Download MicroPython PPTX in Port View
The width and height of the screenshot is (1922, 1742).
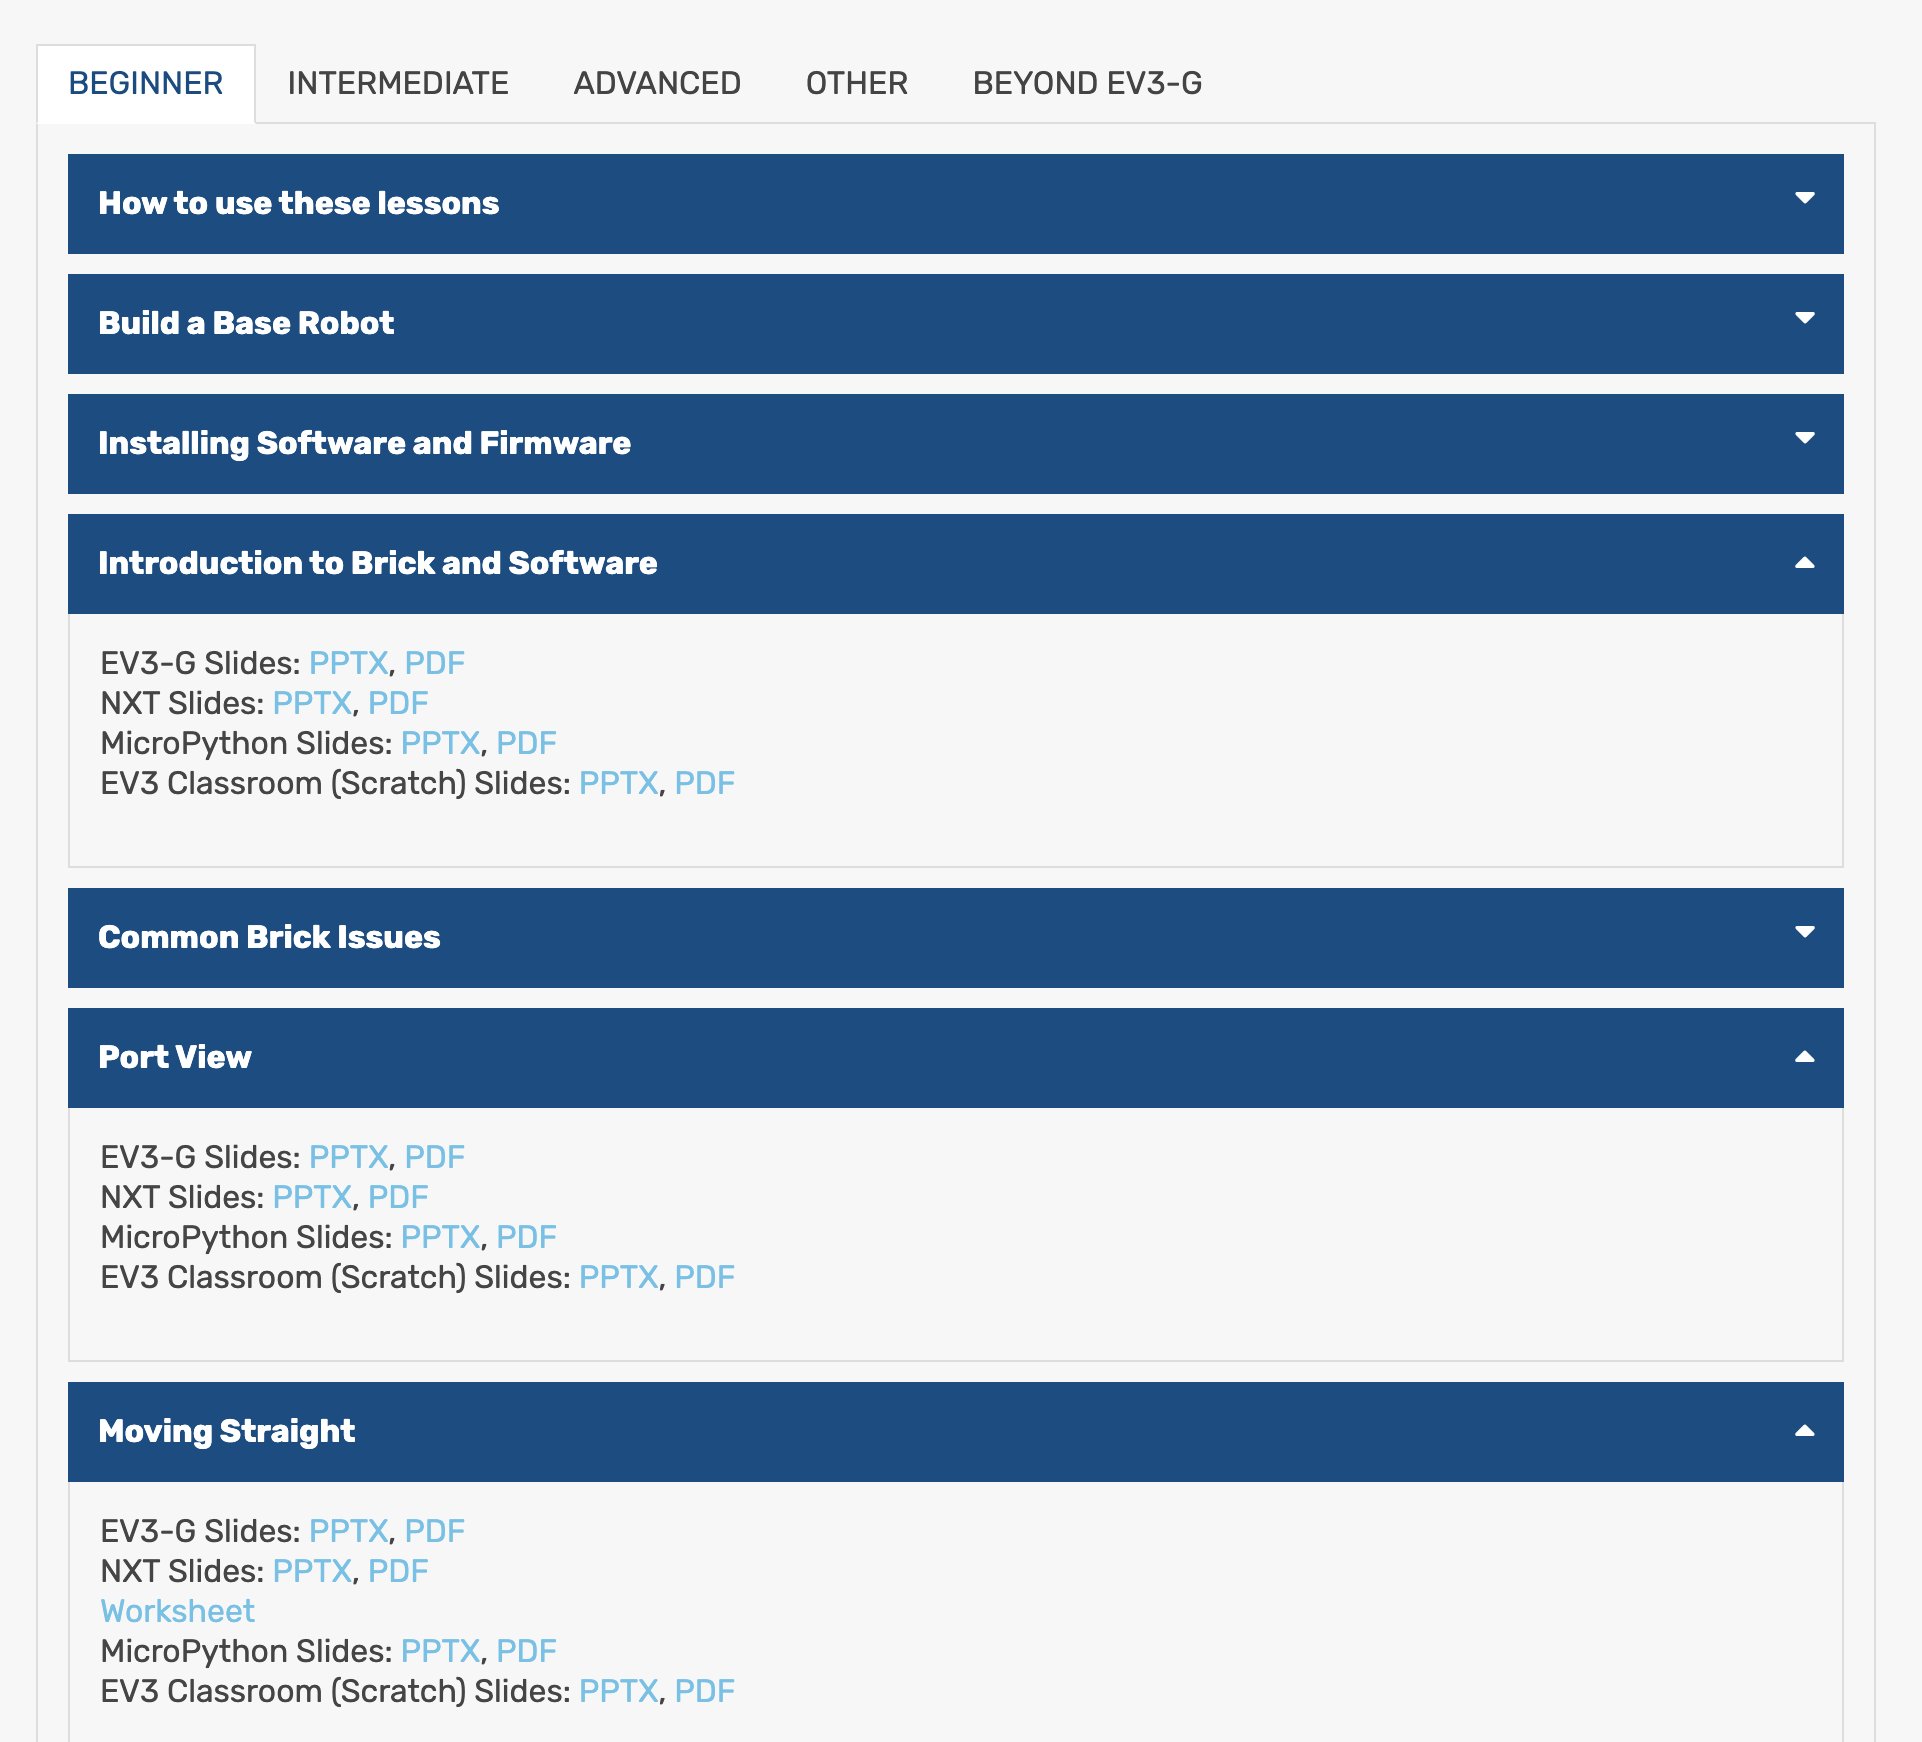tap(440, 1237)
